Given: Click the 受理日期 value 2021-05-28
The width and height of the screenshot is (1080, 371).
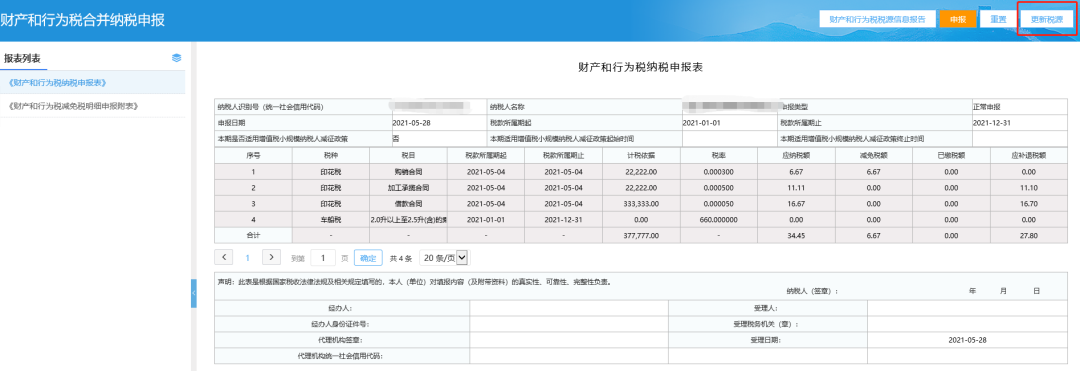Looking at the screenshot, I should pos(968,340).
